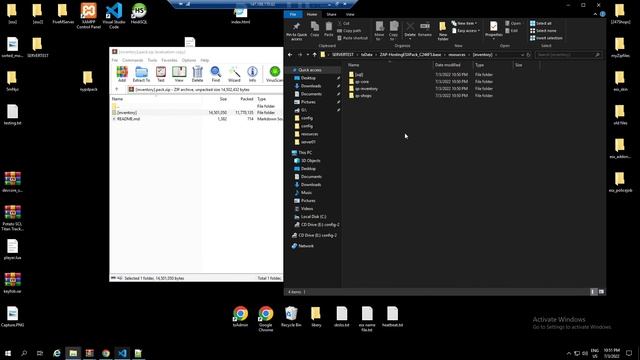Open Visual Studio Code from taskbar
The height and width of the screenshot is (360, 640).
pyautogui.click(x=122, y=353)
